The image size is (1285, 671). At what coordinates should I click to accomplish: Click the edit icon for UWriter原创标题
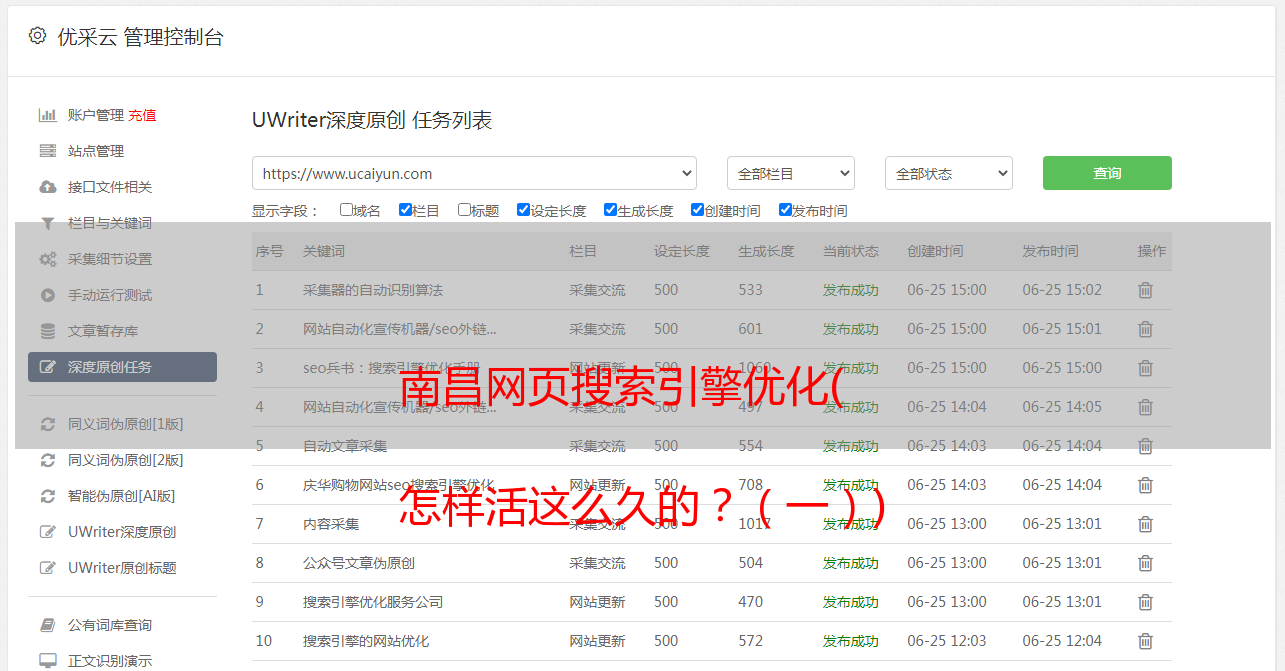pyautogui.click(x=47, y=568)
